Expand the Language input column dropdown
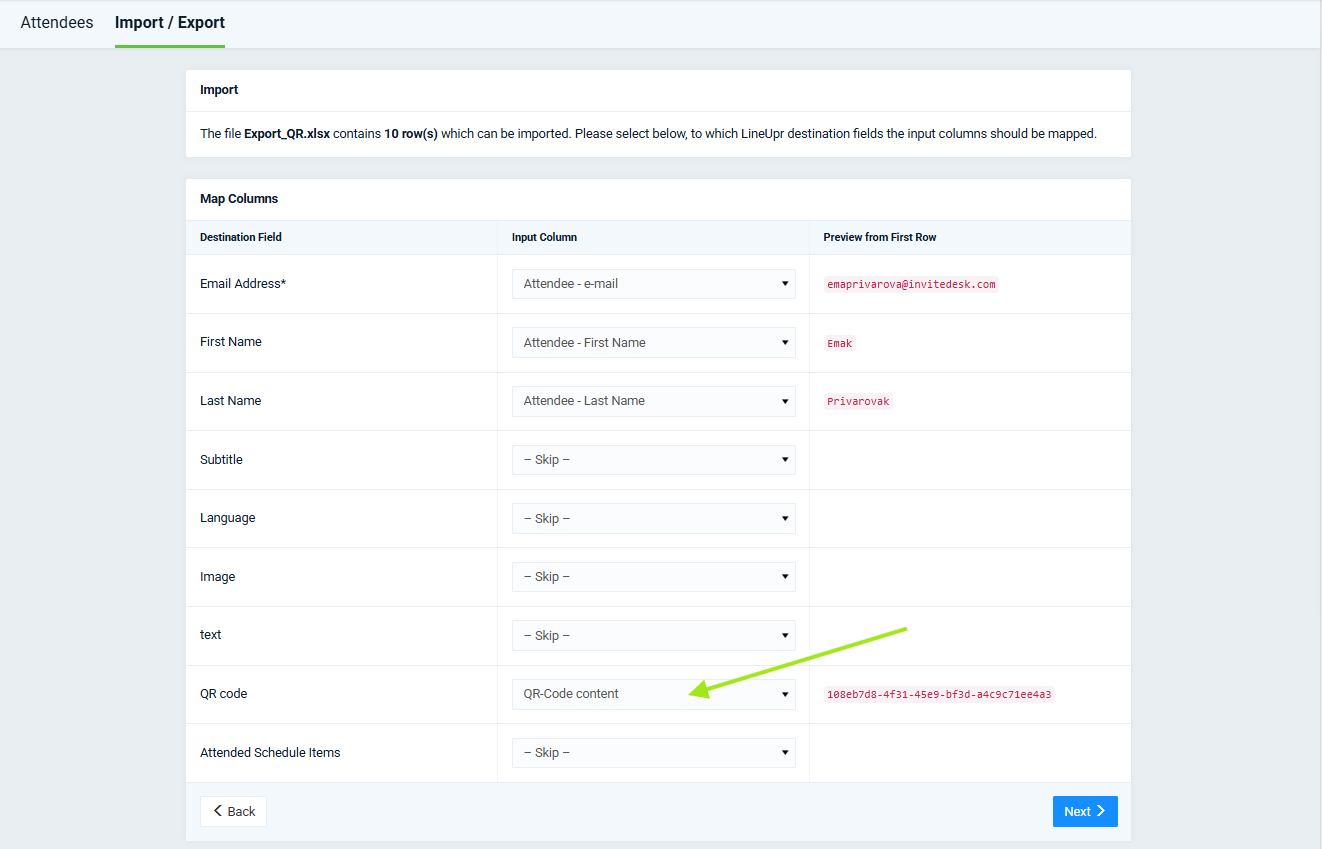 click(654, 518)
